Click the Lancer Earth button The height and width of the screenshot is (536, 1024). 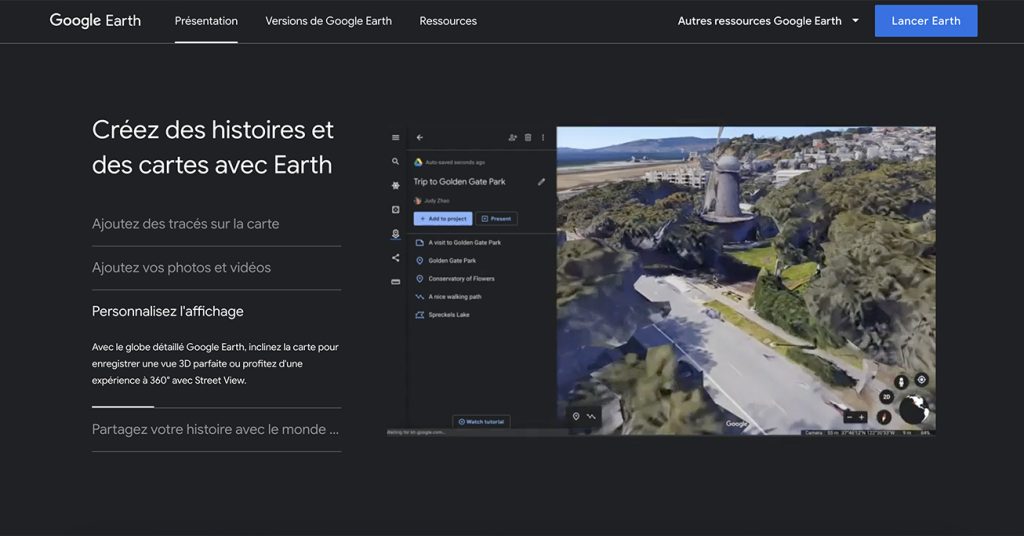point(925,21)
